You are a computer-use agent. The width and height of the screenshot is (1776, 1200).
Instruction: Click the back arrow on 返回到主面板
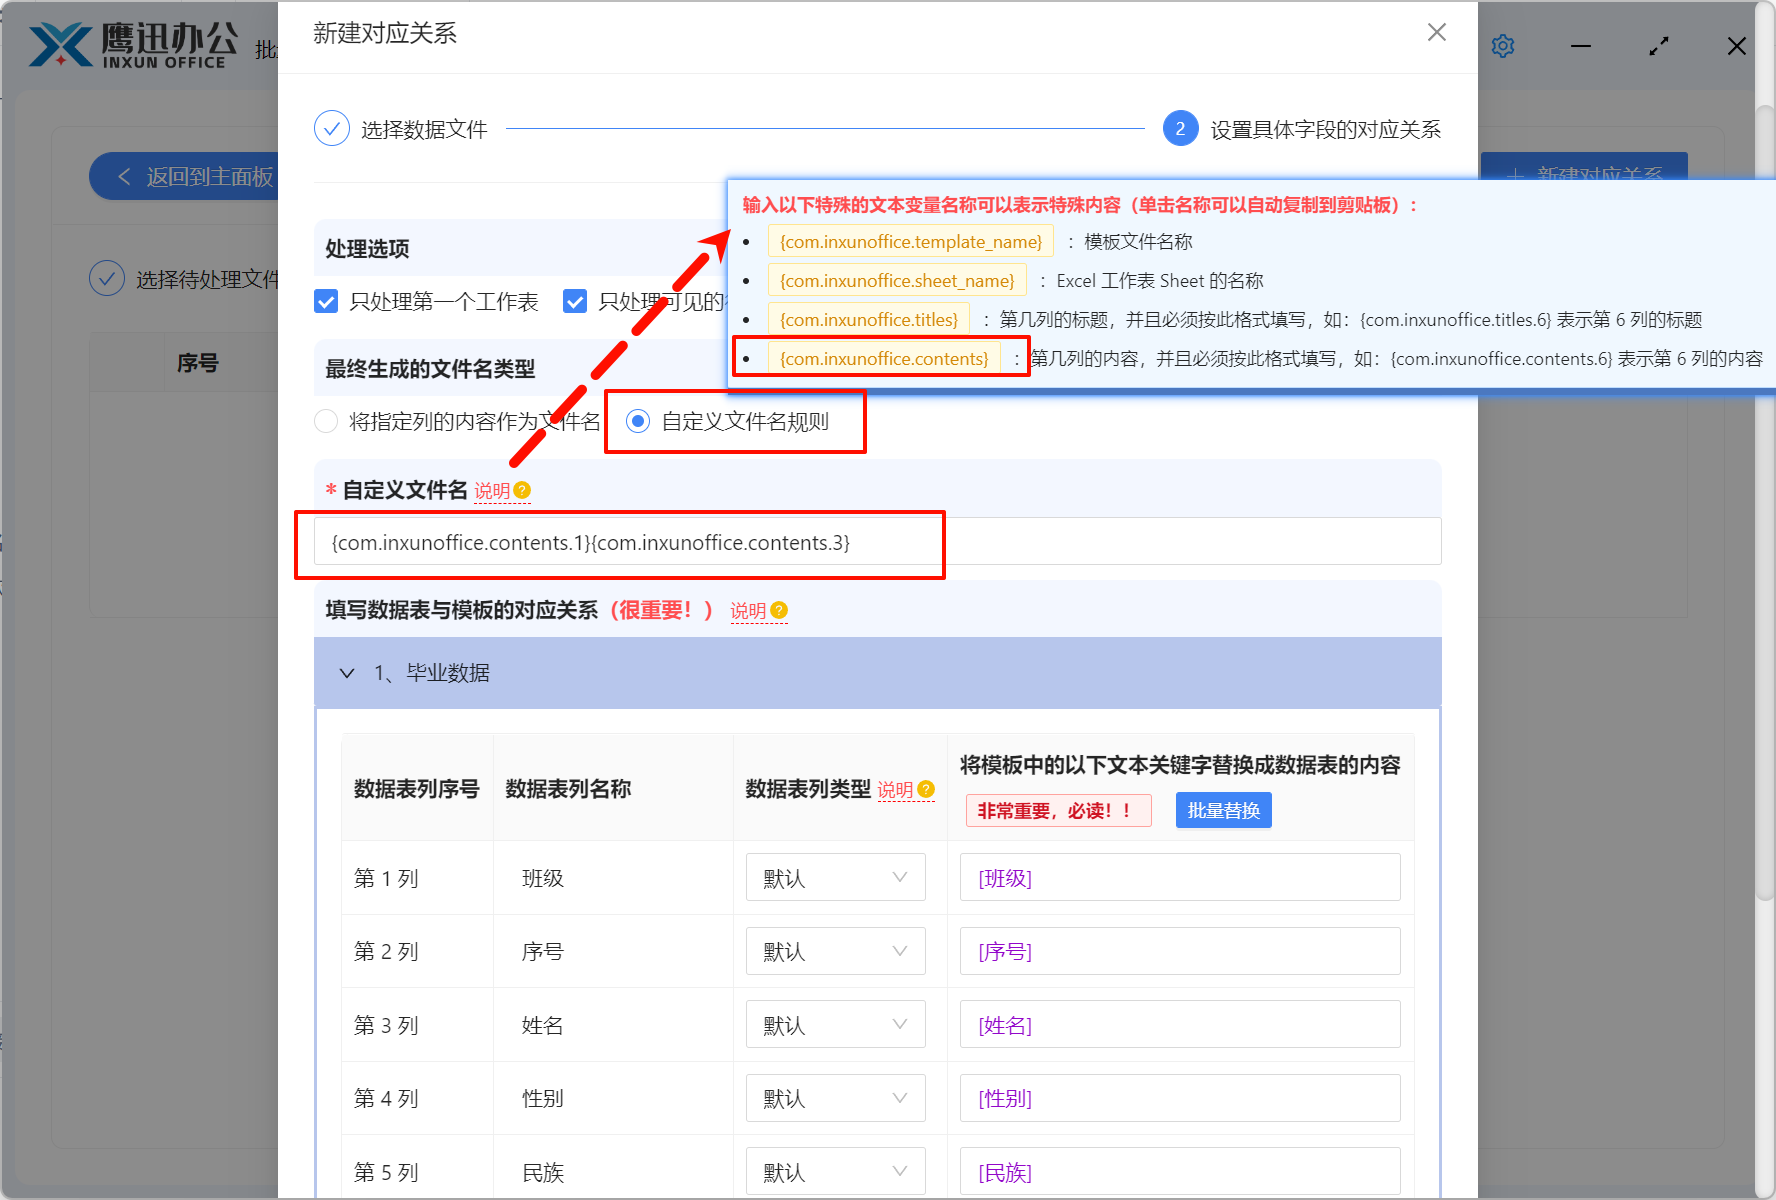tap(123, 176)
